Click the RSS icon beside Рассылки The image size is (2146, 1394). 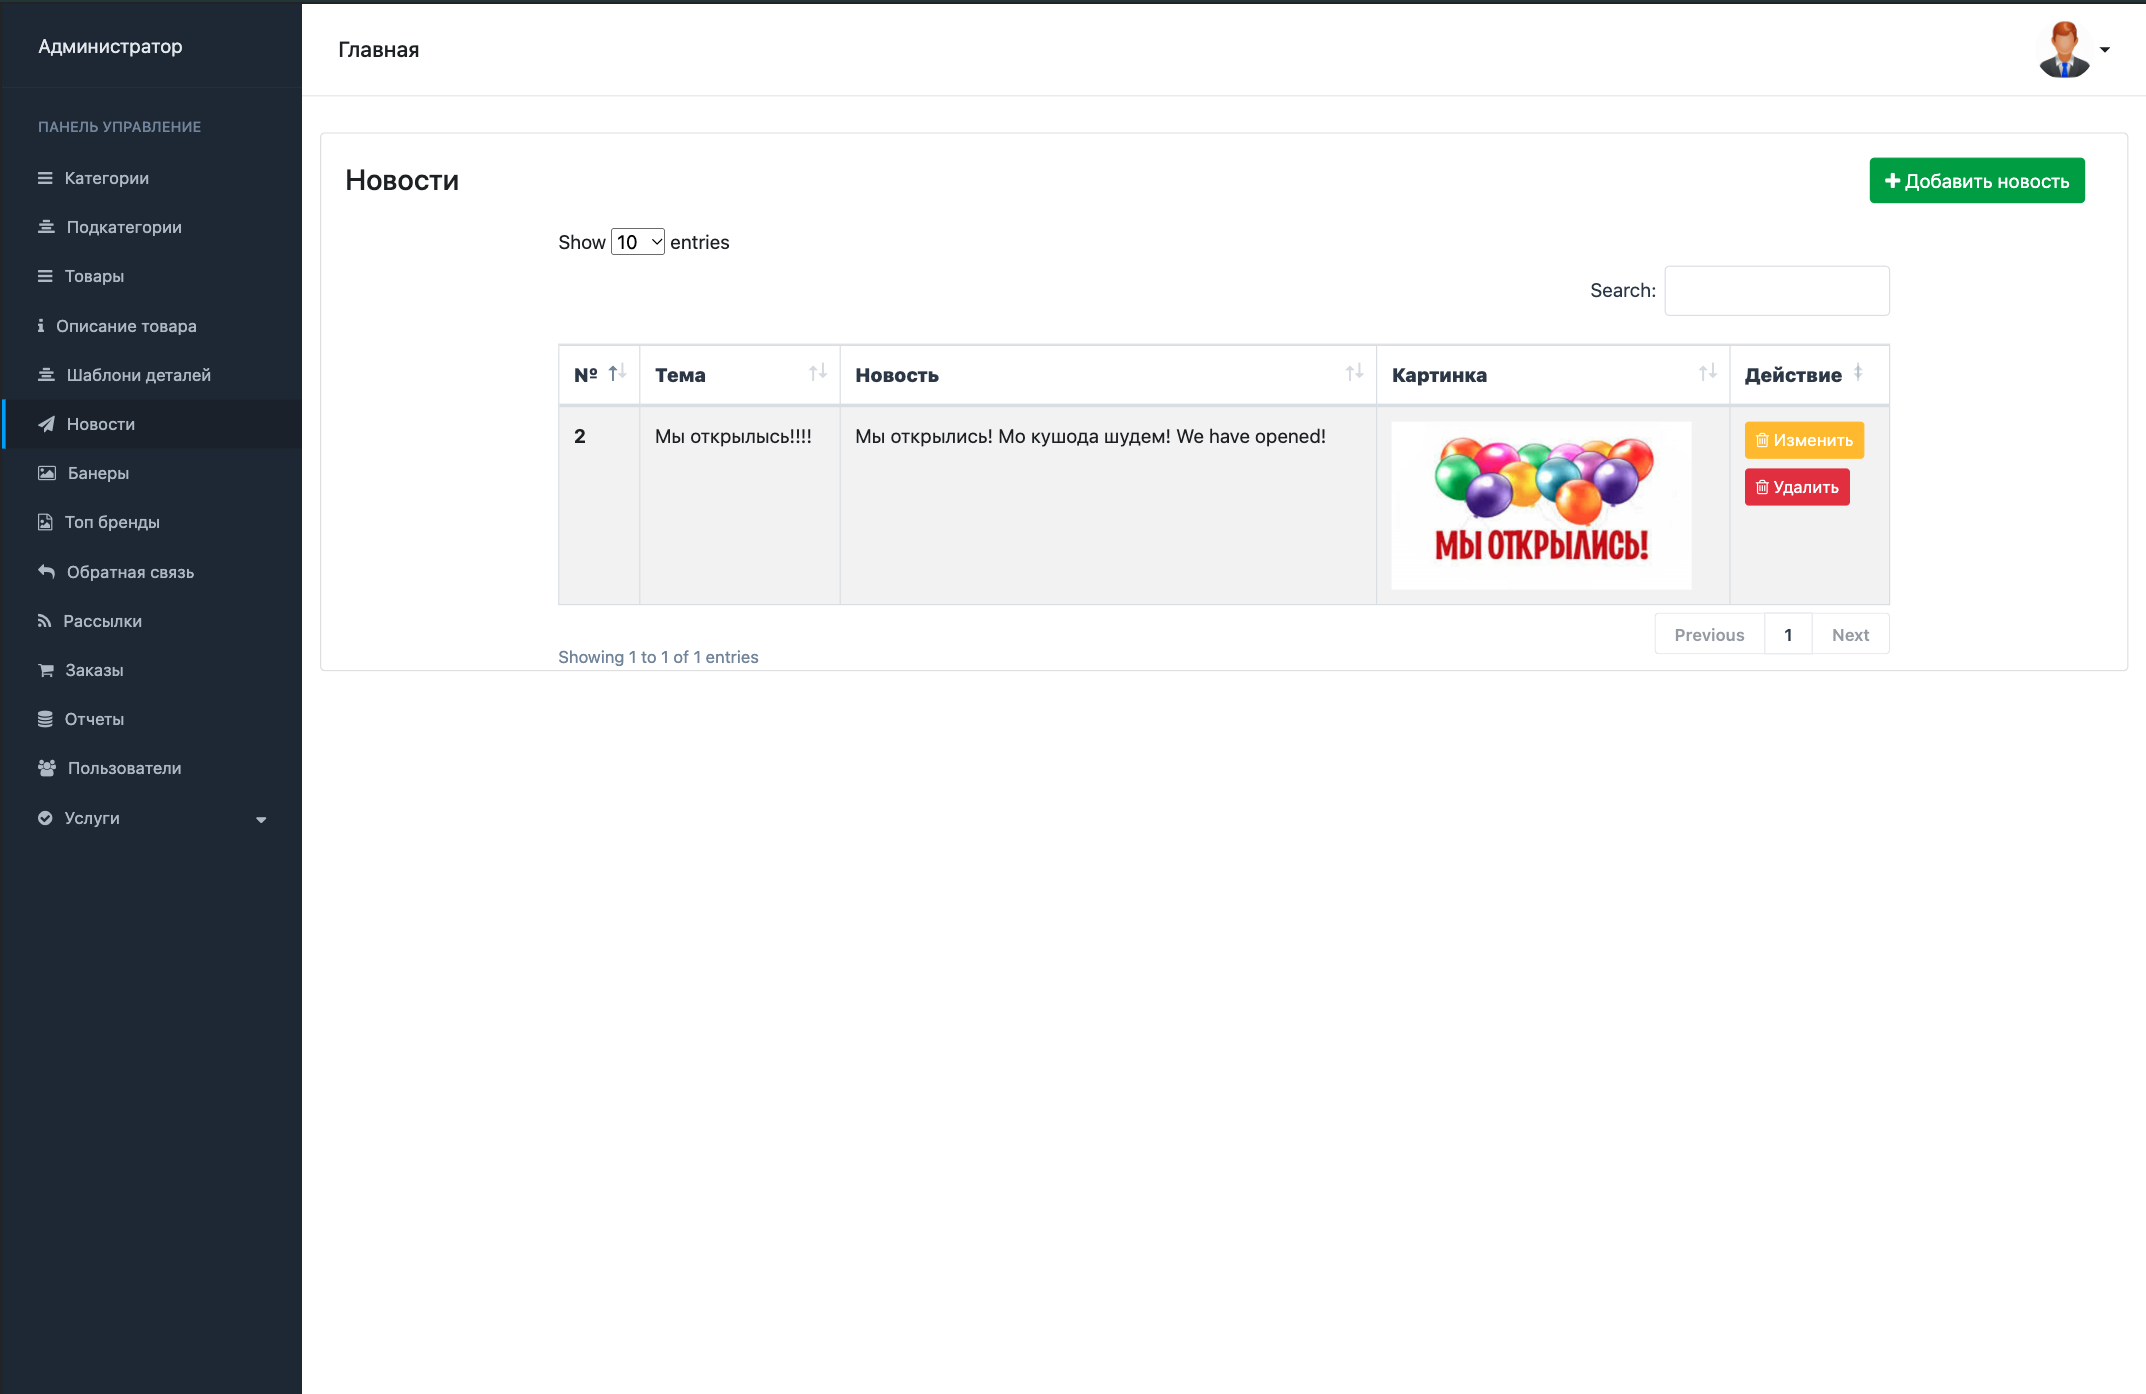pyautogui.click(x=44, y=620)
